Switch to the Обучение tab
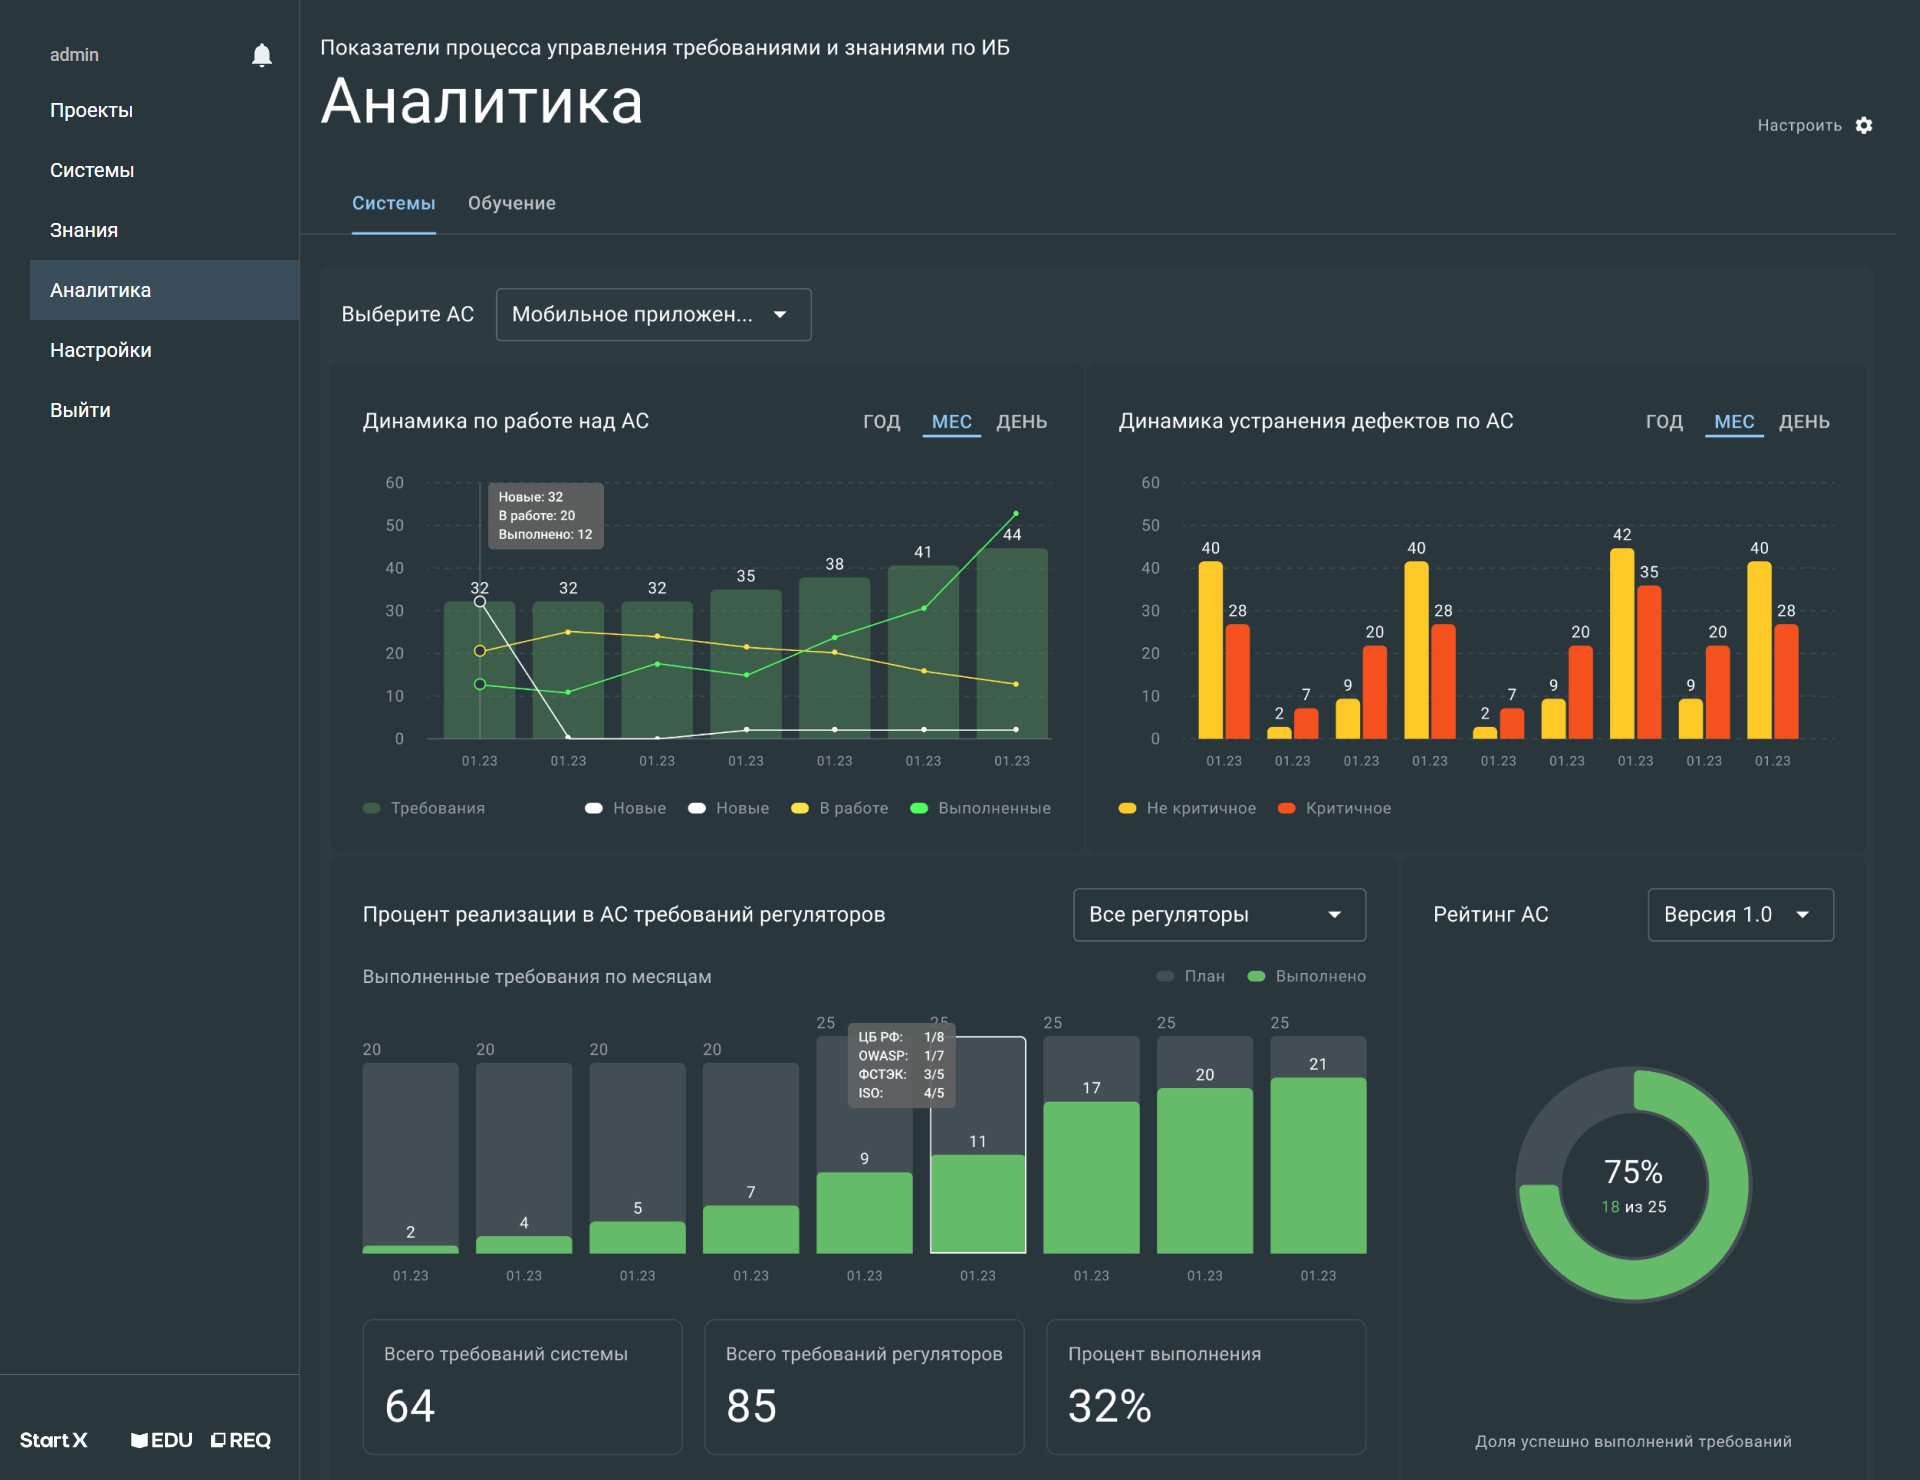Image resolution: width=1920 pixels, height=1480 pixels. click(511, 203)
